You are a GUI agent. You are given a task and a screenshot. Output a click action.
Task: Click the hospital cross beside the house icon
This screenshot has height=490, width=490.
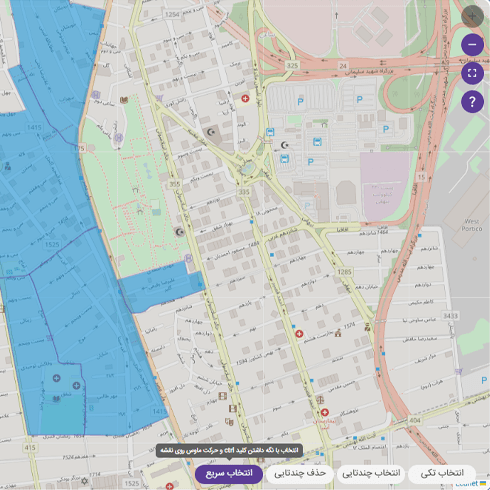tap(299, 334)
